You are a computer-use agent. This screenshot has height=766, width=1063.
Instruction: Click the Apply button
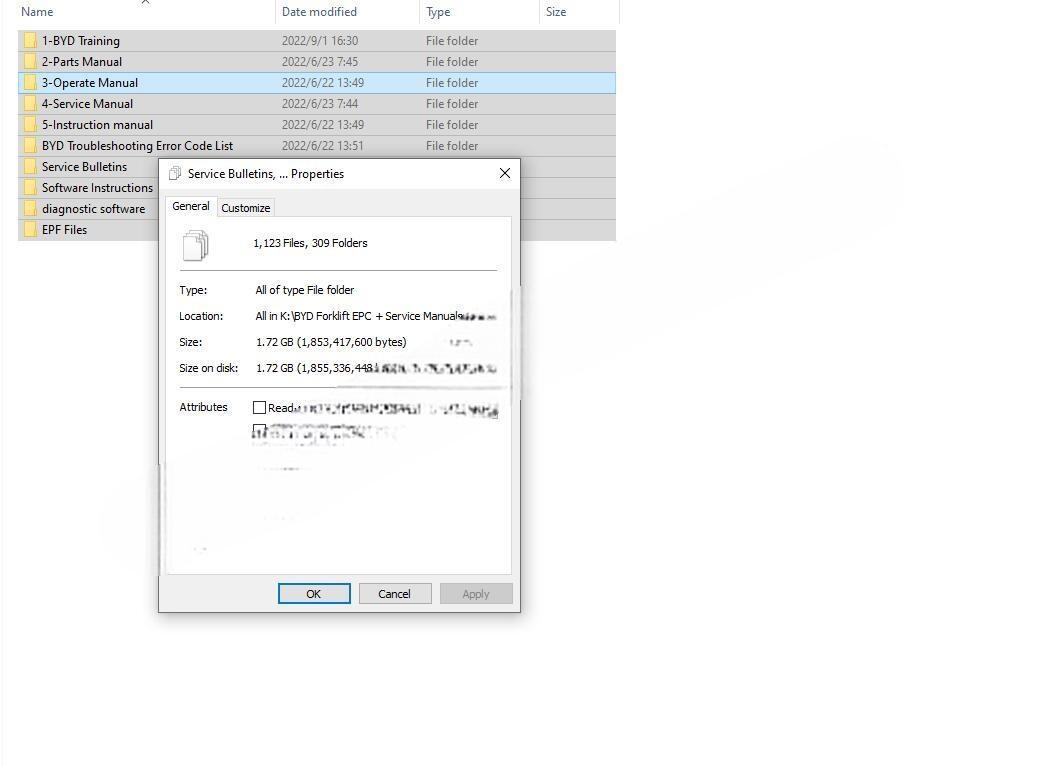pyautogui.click(x=476, y=594)
